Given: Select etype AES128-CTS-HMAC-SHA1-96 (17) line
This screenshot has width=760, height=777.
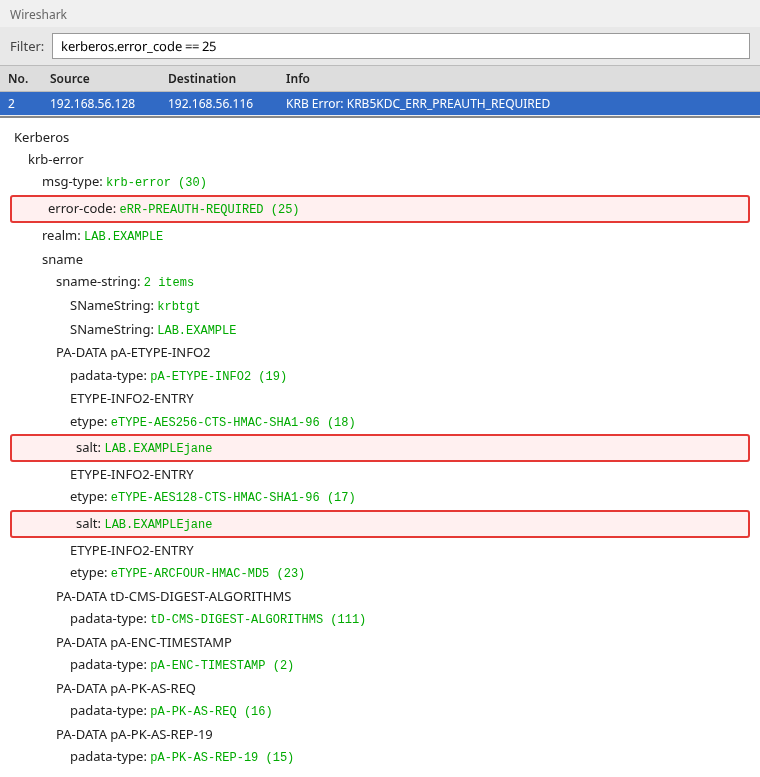Looking at the screenshot, I should [213, 497].
